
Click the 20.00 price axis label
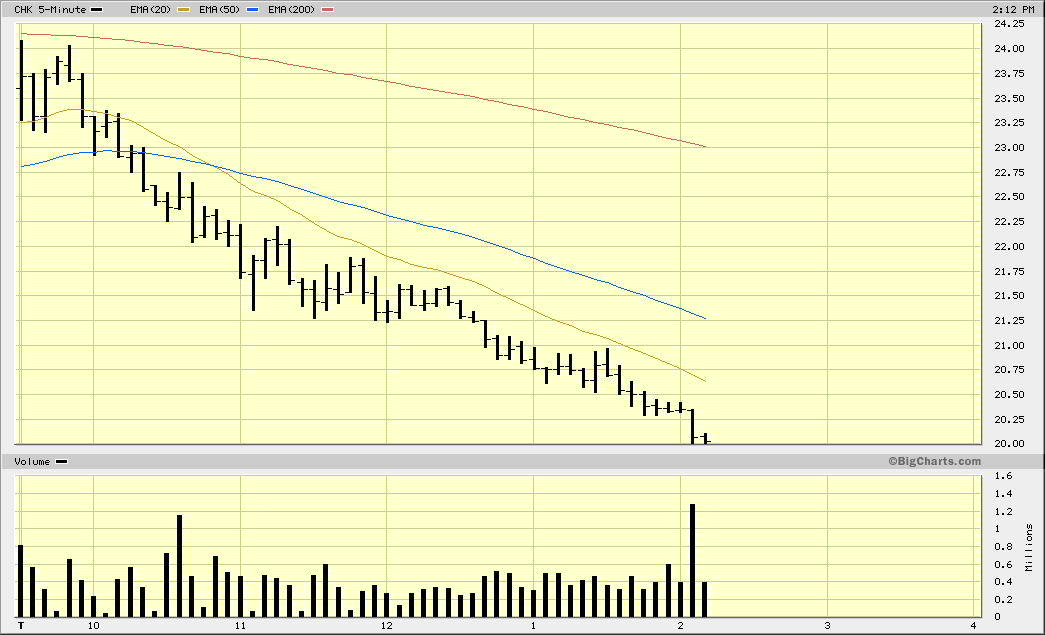1009,444
